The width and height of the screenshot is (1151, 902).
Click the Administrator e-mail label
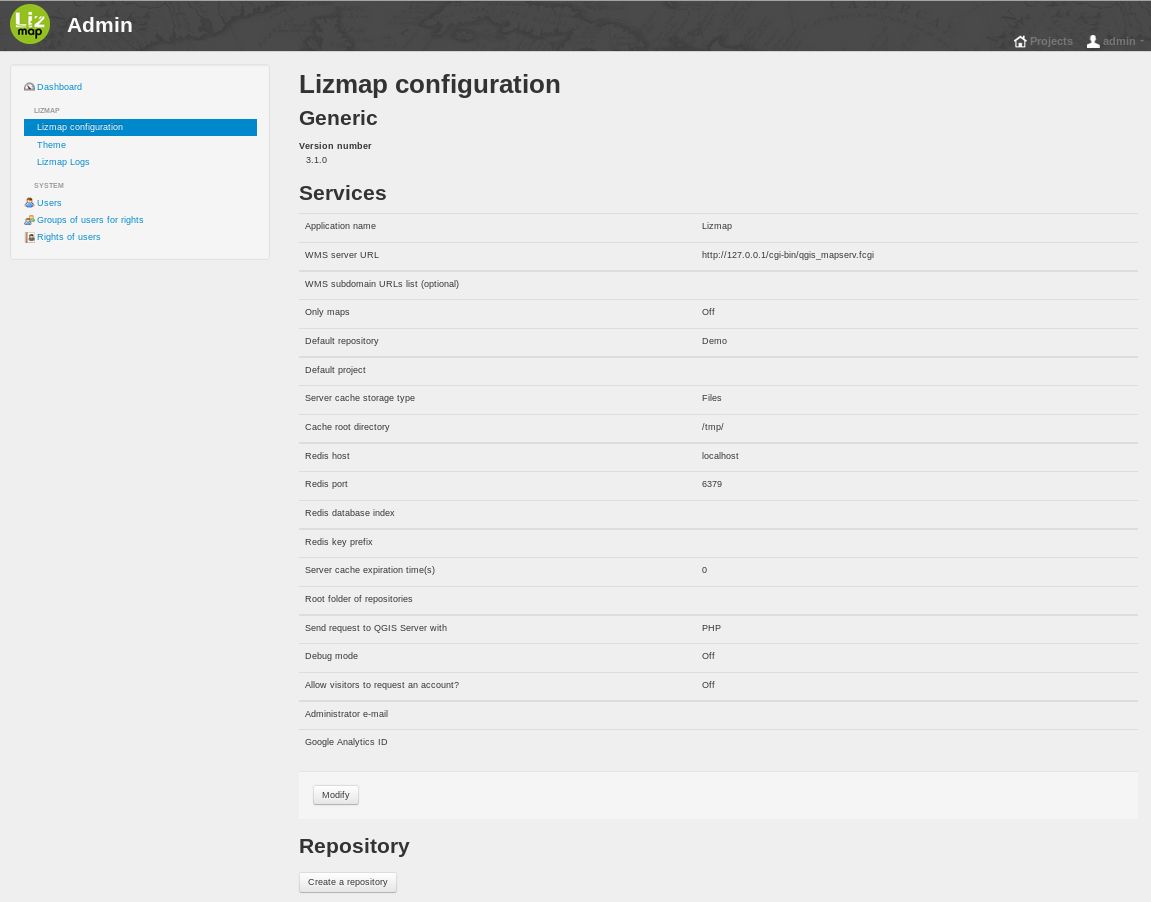click(346, 714)
